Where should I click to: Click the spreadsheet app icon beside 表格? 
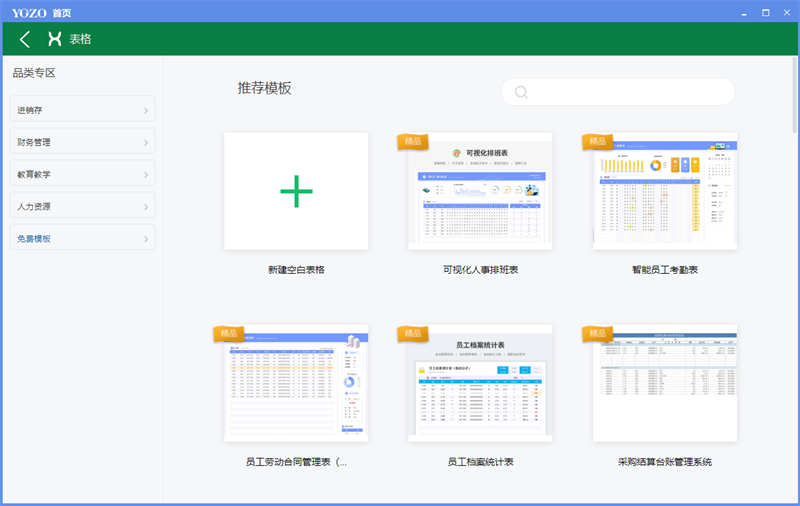coord(55,39)
